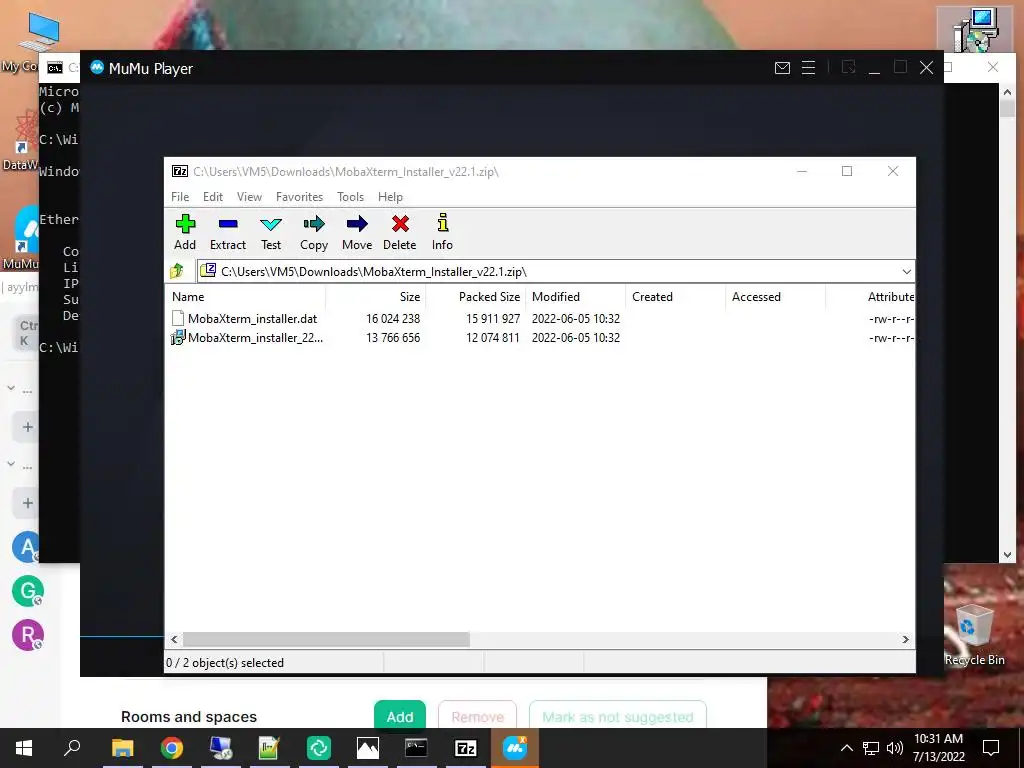Viewport: 1024px width, 768px height.
Task: Click the Extract toolbar icon
Action: (227, 232)
